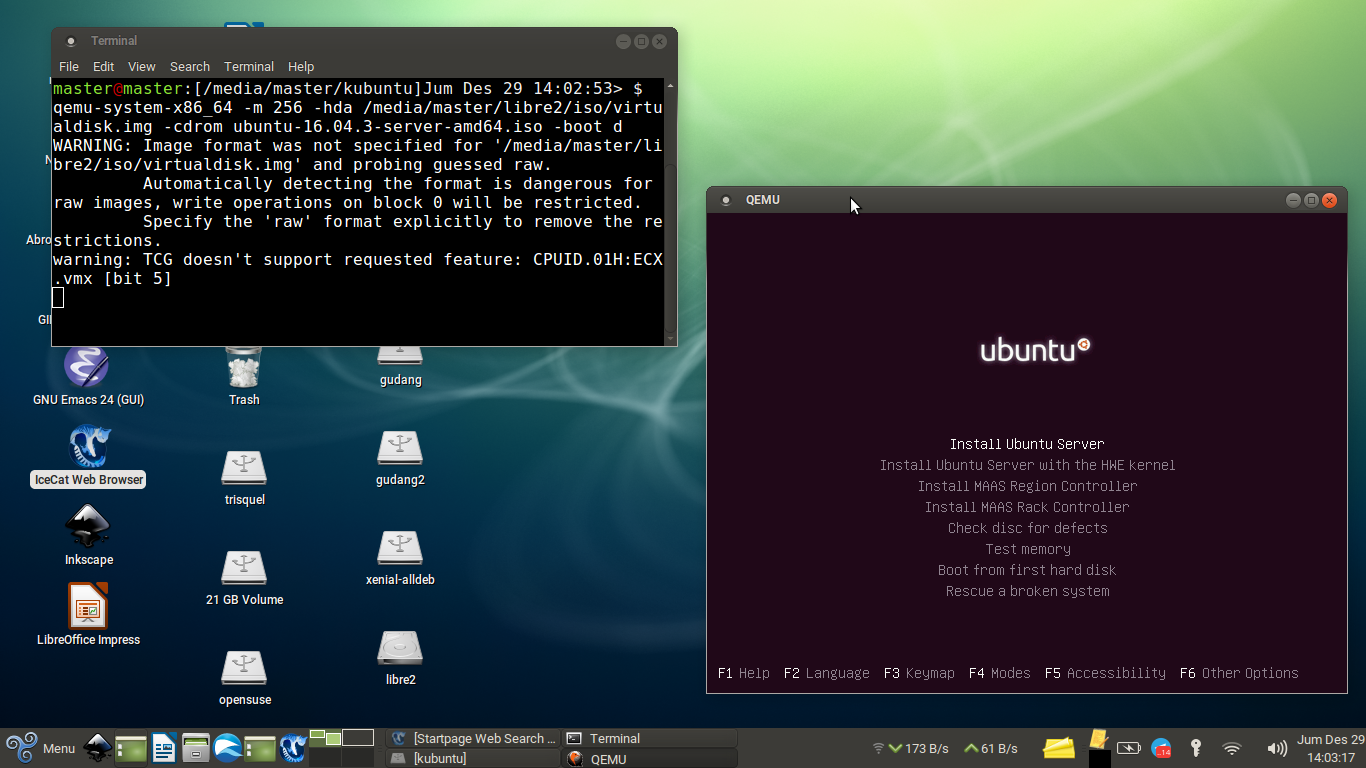Open the libre2 disk icon
Viewport: 1366px width, 768px height.
coord(400,648)
